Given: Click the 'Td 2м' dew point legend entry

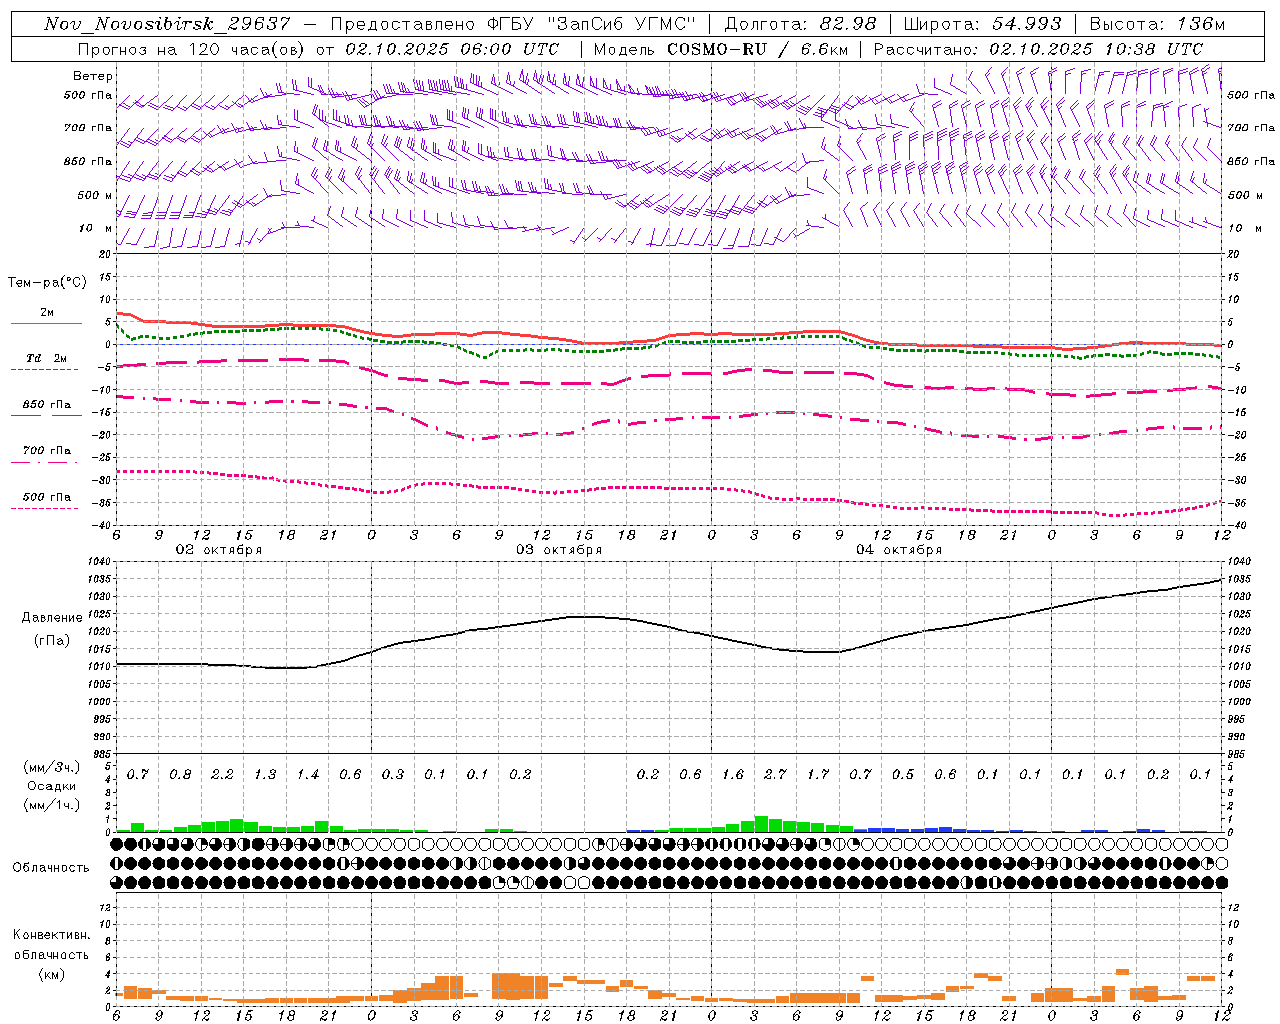Looking at the screenshot, I should pos(47,358).
